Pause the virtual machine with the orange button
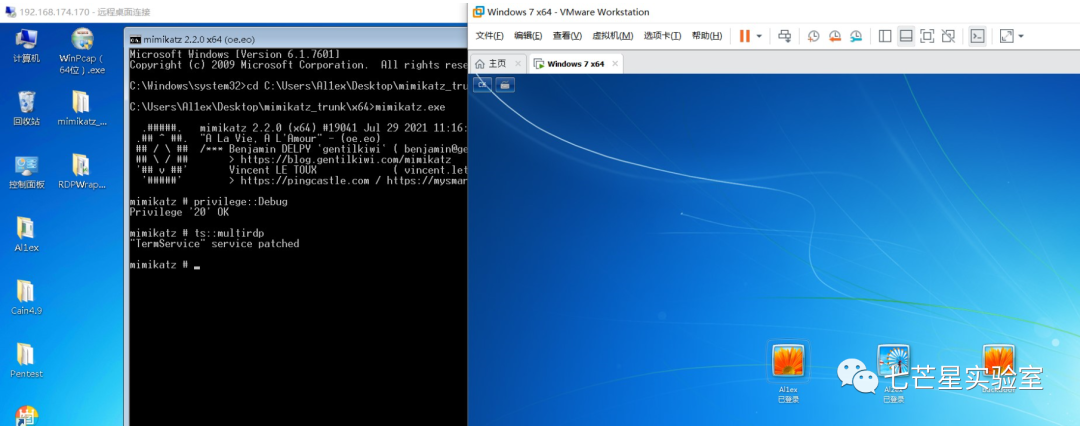Viewport: 1080px width, 426px height. tap(744, 36)
